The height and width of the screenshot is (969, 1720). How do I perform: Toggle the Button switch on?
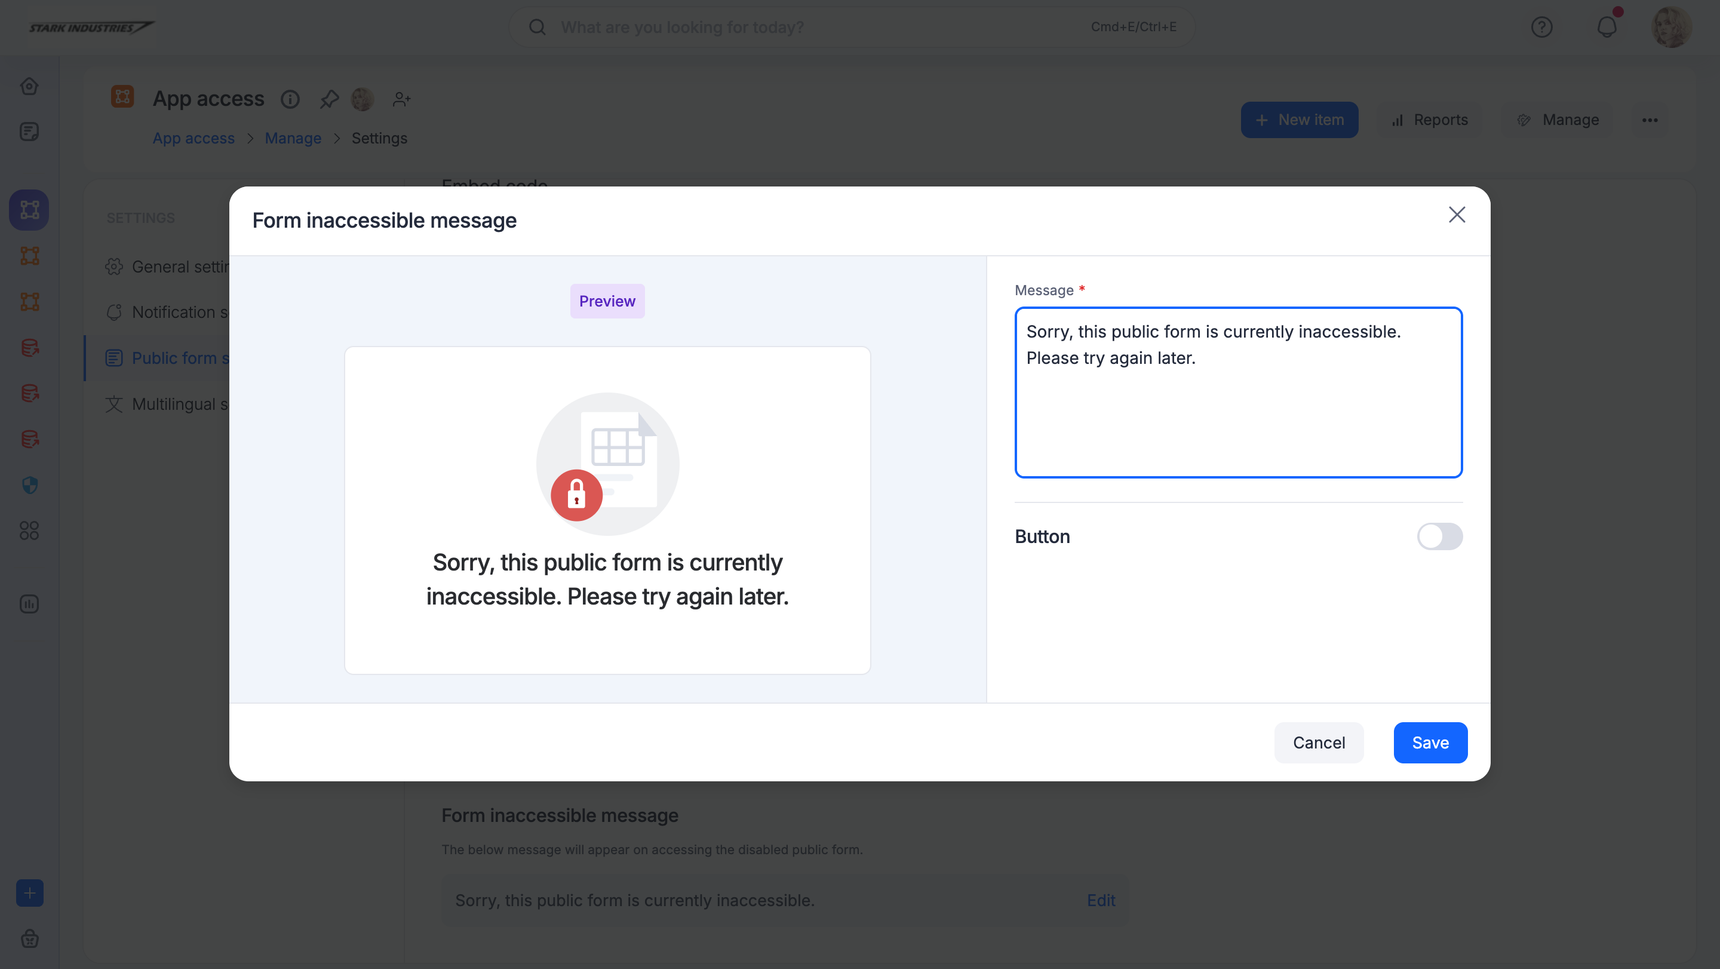pos(1439,537)
